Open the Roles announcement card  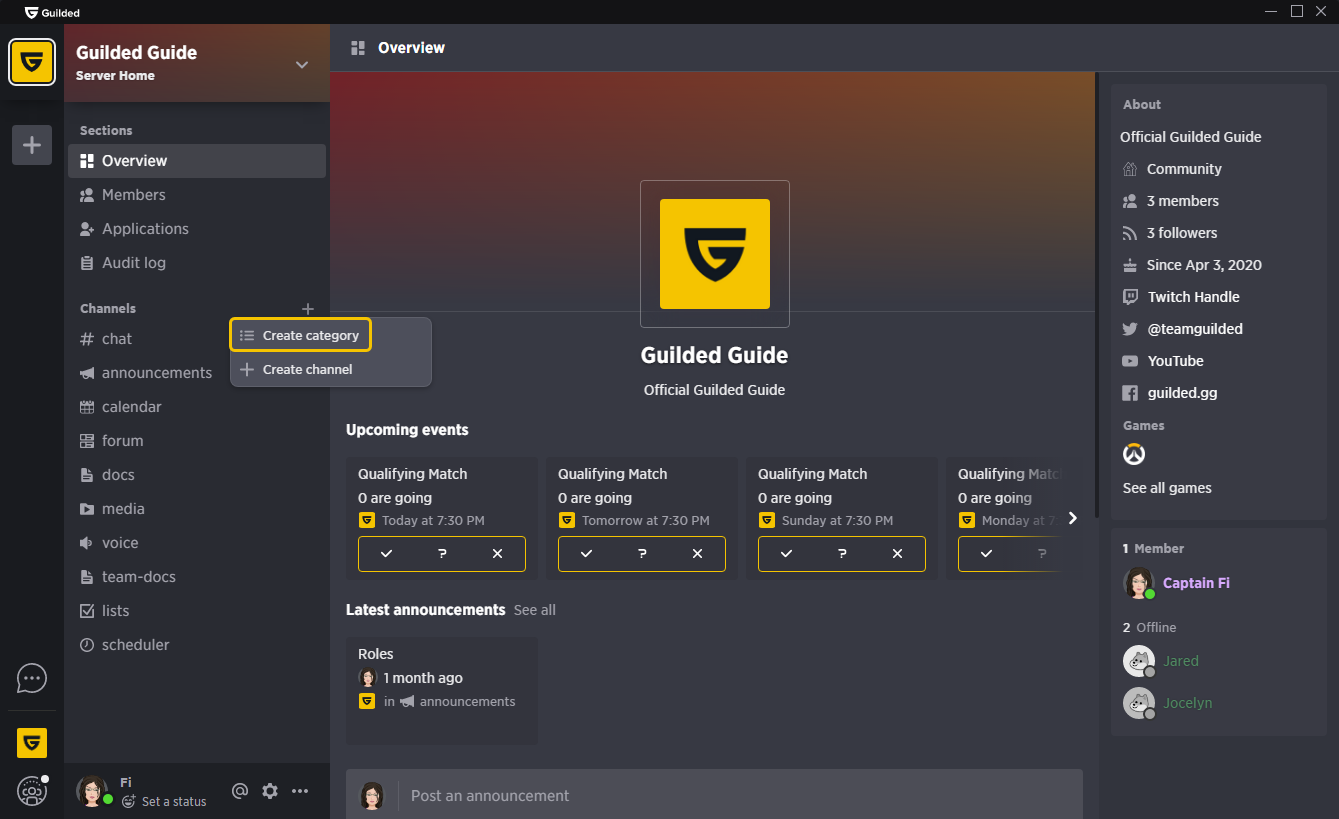coord(442,691)
